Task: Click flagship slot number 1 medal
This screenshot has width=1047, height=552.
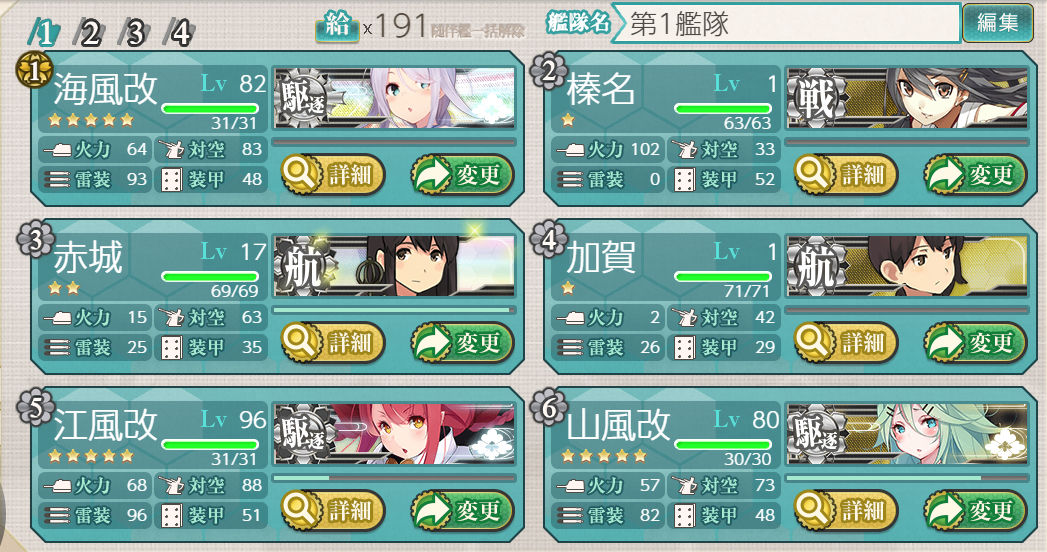Action: (x=33, y=71)
